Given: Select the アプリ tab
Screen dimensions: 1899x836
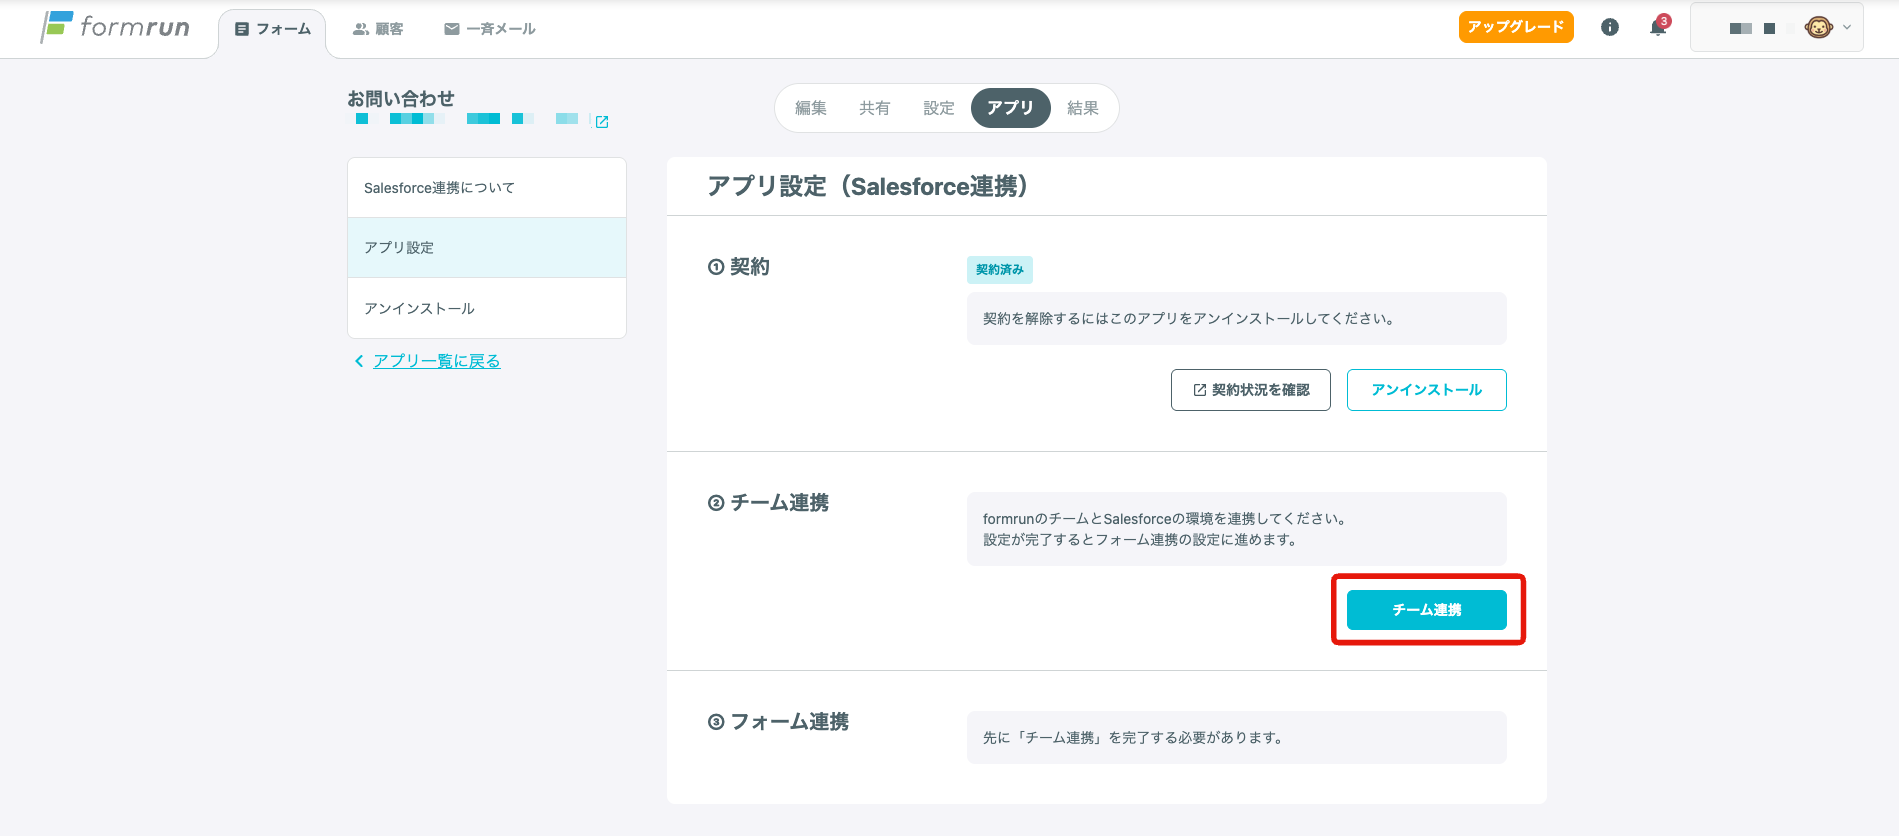Looking at the screenshot, I should pos(1010,108).
